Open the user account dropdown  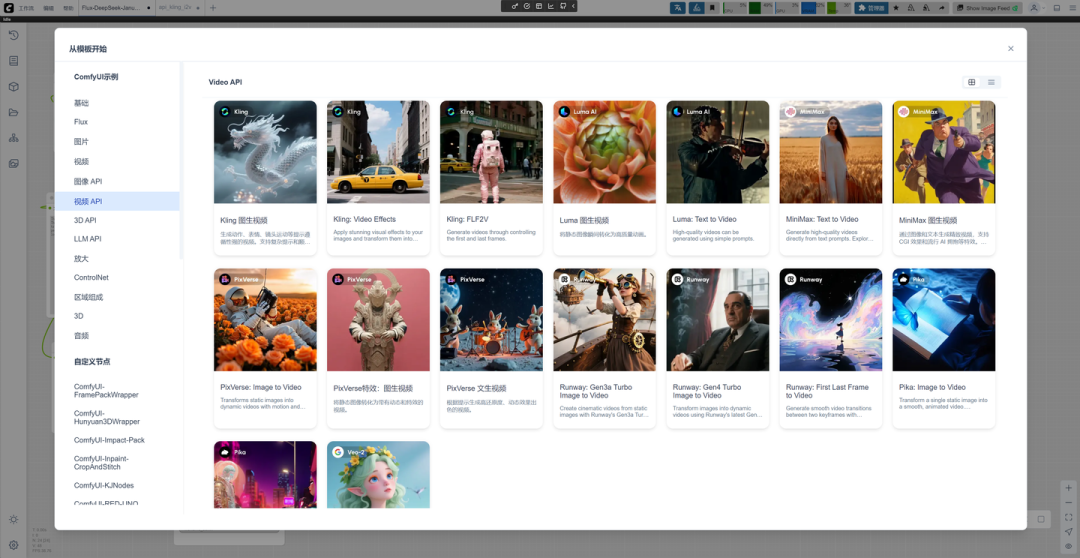[1035, 8]
